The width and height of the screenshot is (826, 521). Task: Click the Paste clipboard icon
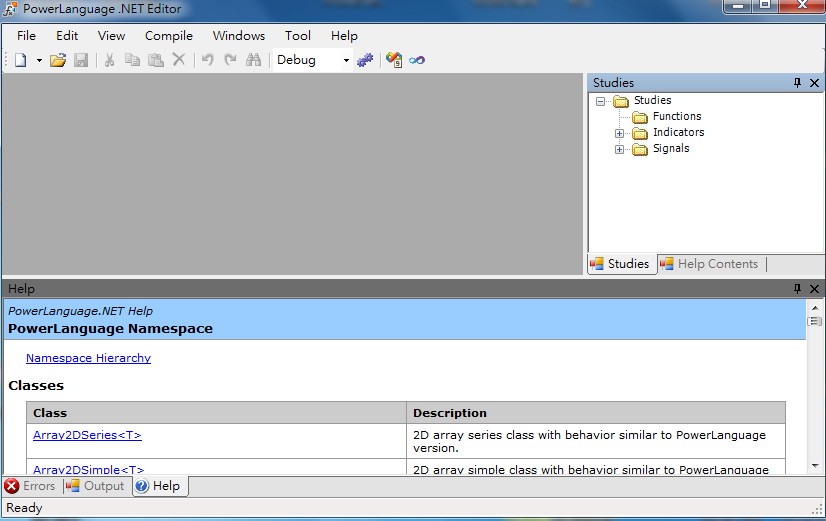156,60
